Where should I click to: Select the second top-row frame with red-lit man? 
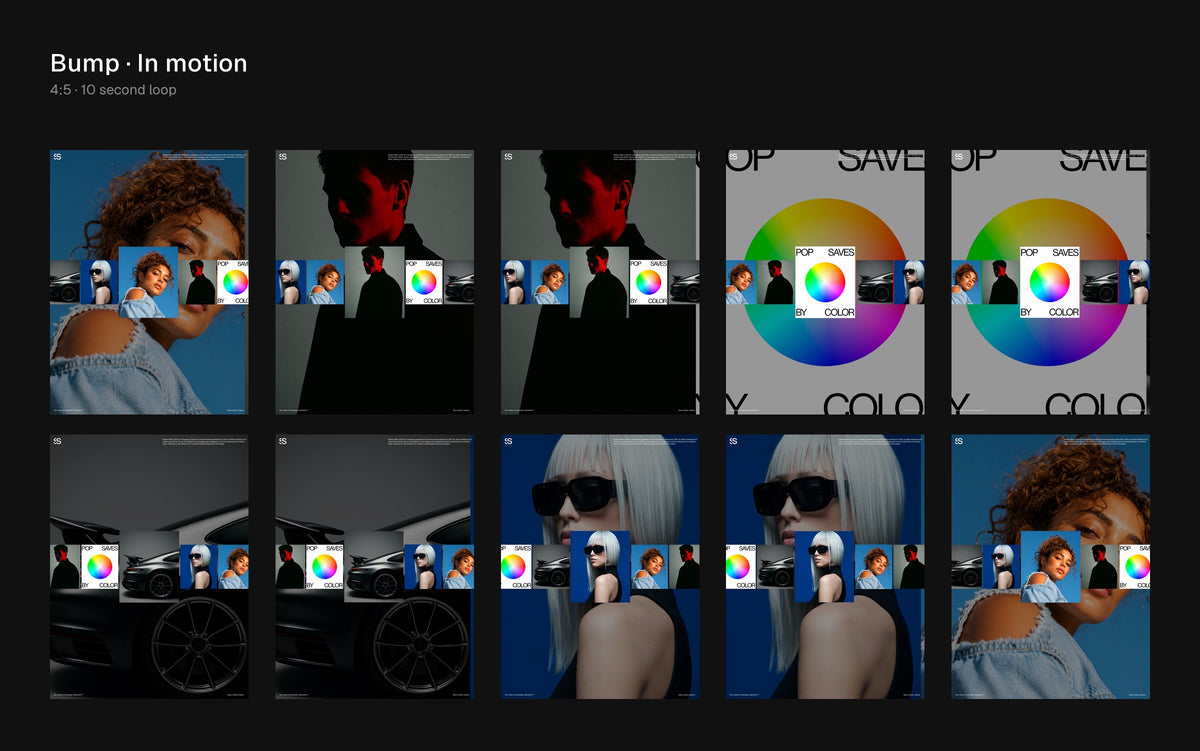point(374,282)
